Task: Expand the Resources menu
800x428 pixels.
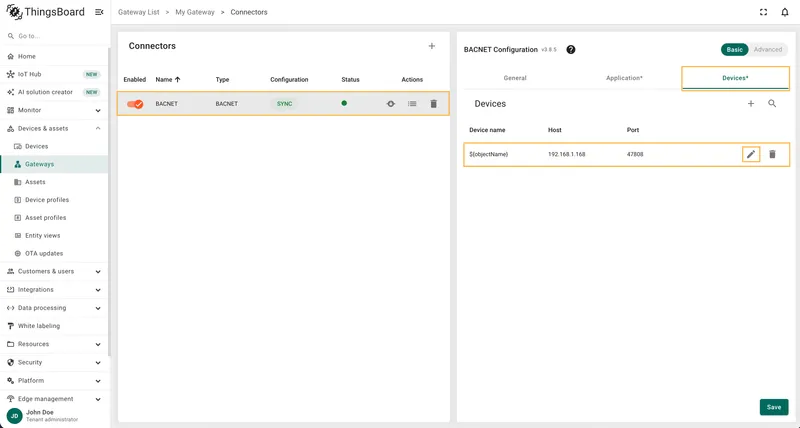Action: pos(54,344)
